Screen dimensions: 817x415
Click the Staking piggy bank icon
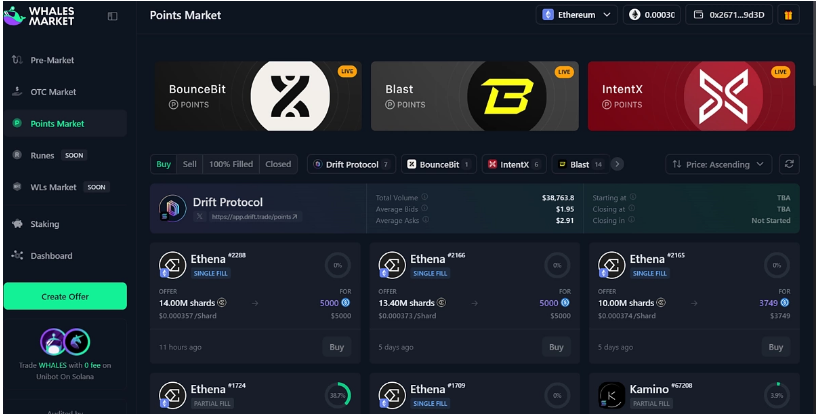tap(17, 224)
